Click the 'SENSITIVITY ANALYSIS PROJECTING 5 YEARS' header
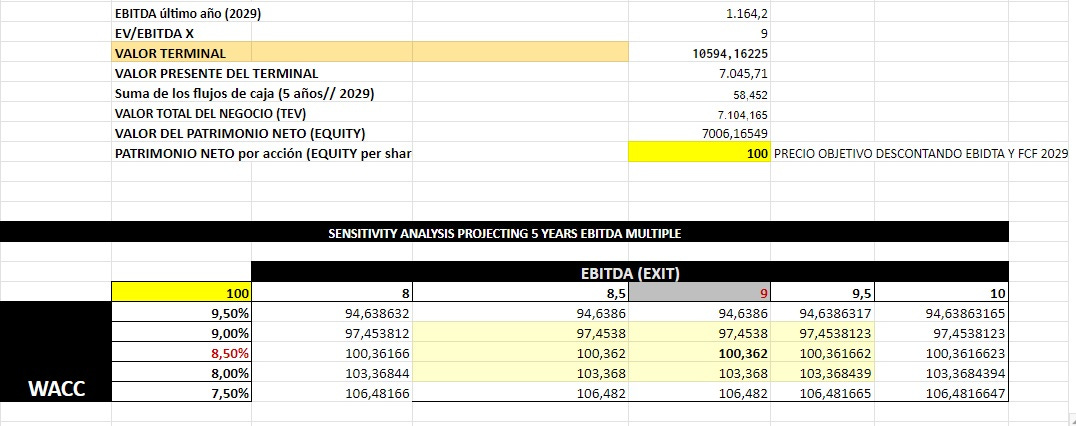 (504, 233)
